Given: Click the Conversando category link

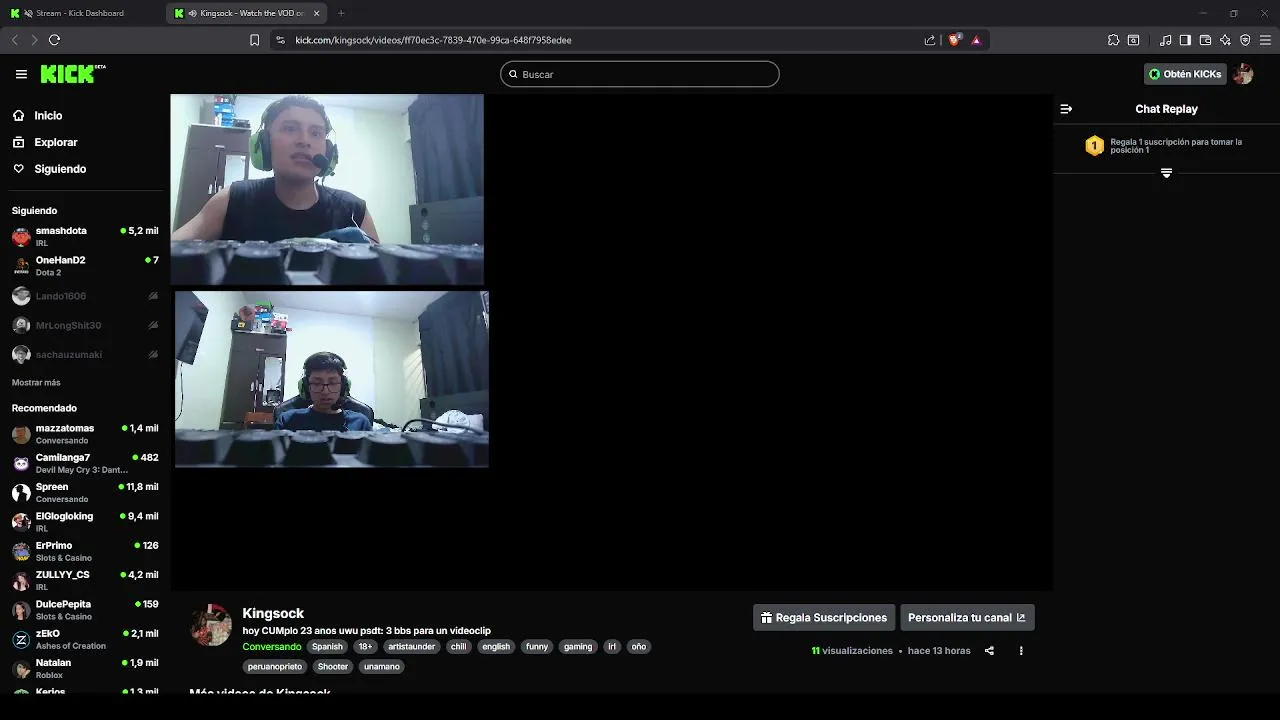Looking at the screenshot, I should click(x=271, y=647).
